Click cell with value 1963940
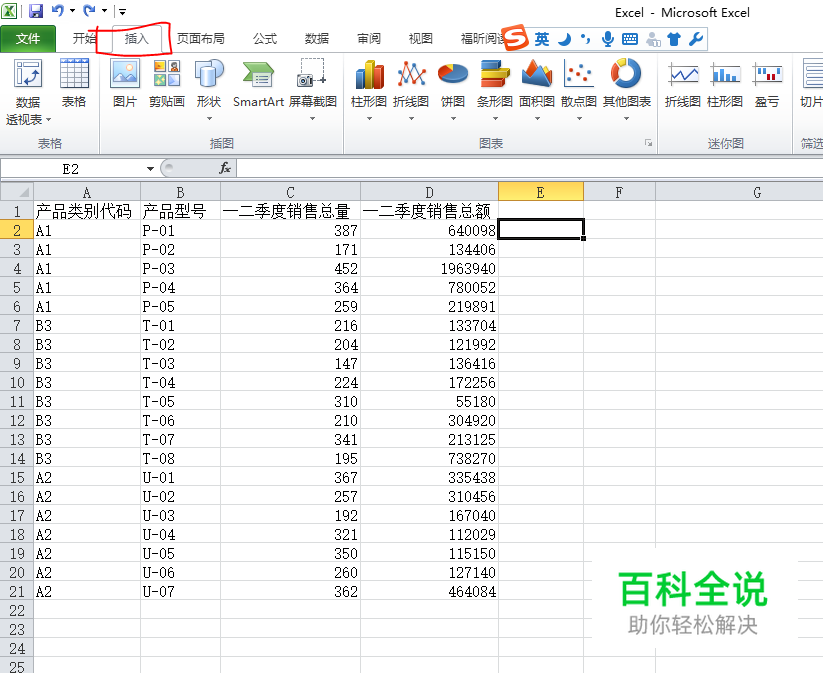823x673 pixels. click(x=429, y=268)
